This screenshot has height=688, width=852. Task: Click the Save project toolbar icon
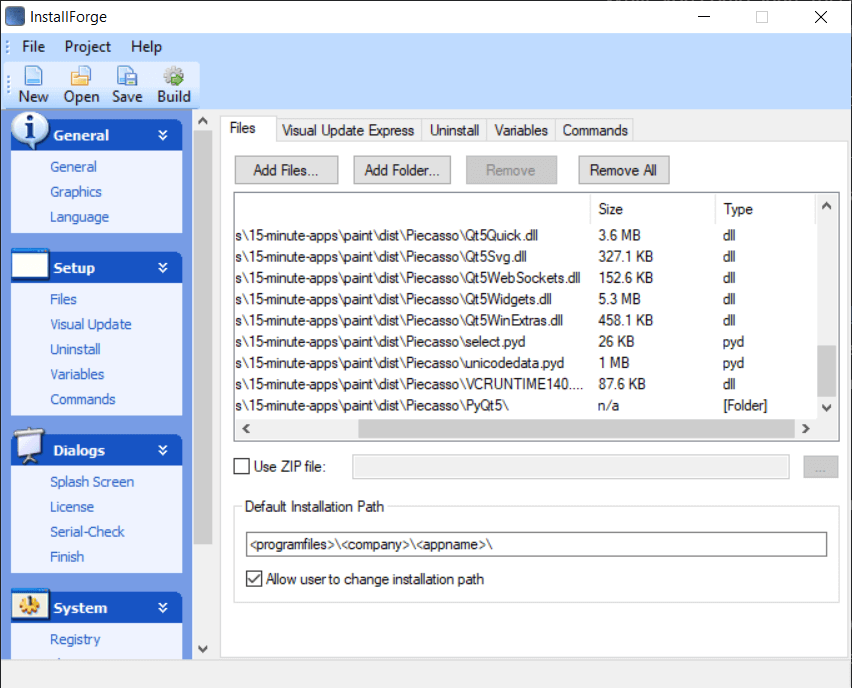click(127, 77)
